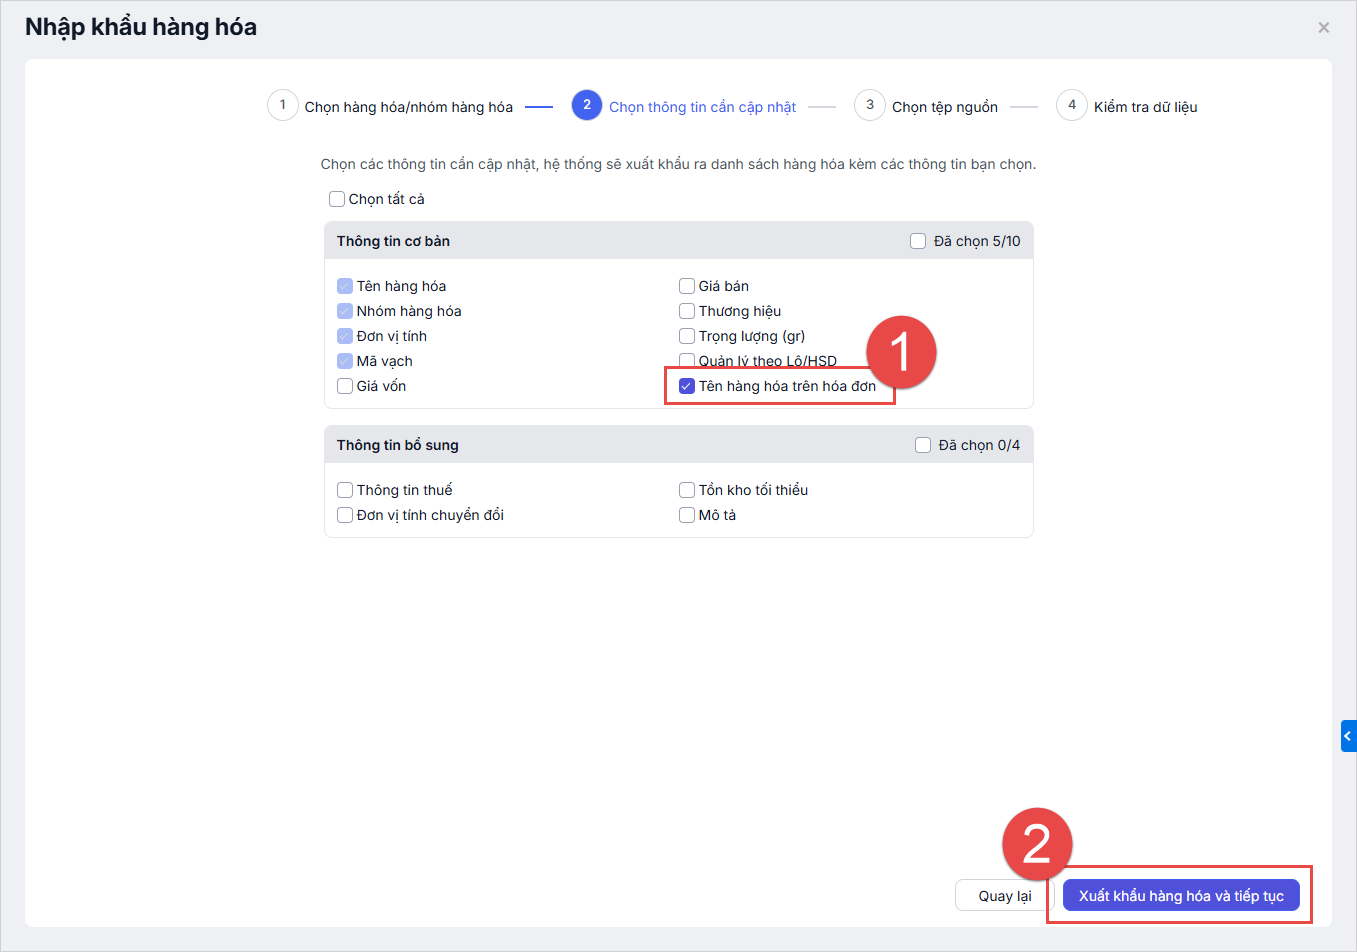Toggle select-all for Thông tin cơ bản
This screenshot has width=1357, height=952.
point(918,241)
